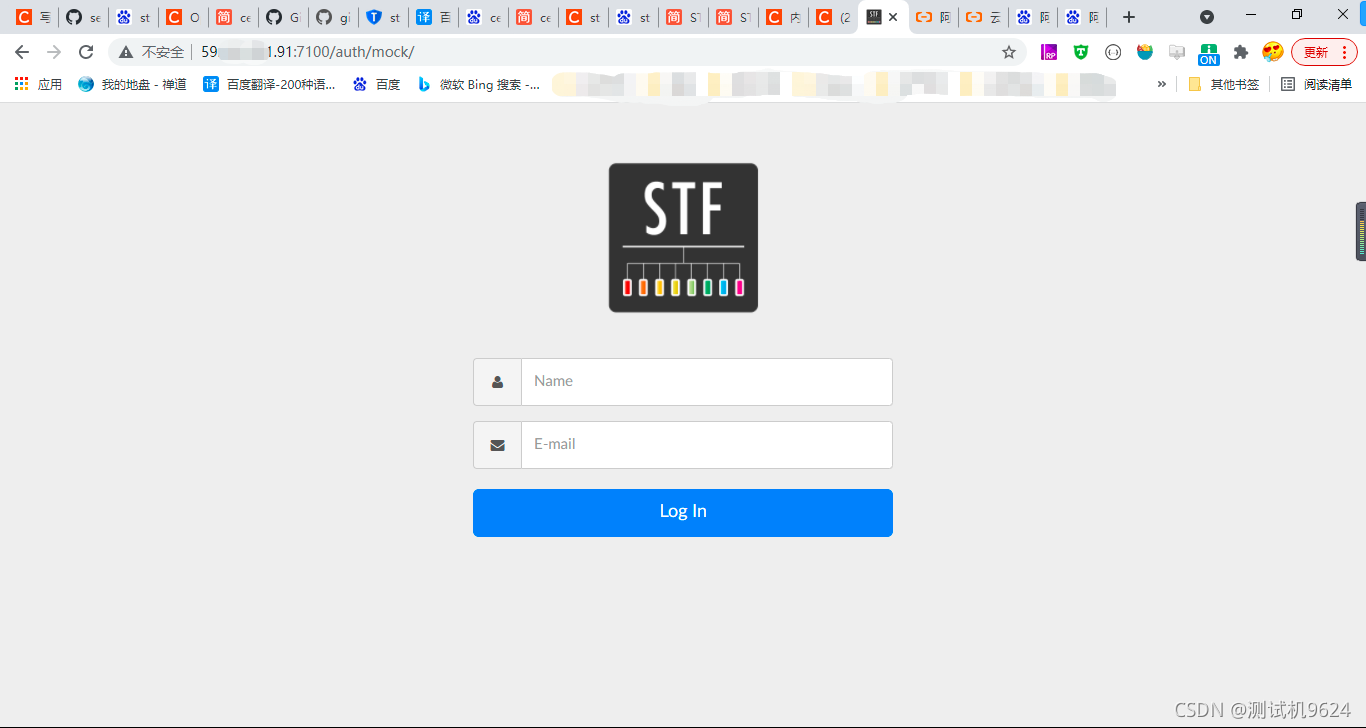Switch to the orange Aliyun 云 tab
Viewport: 1366px width, 728px height.
(x=983, y=17)
